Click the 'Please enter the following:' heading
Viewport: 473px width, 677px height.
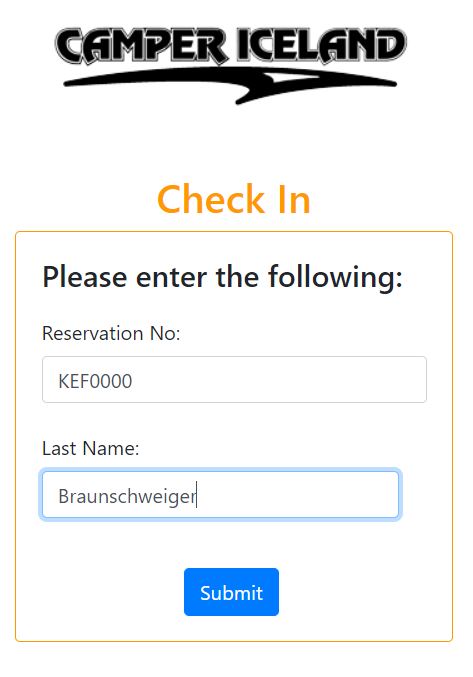tap(223, 277)
